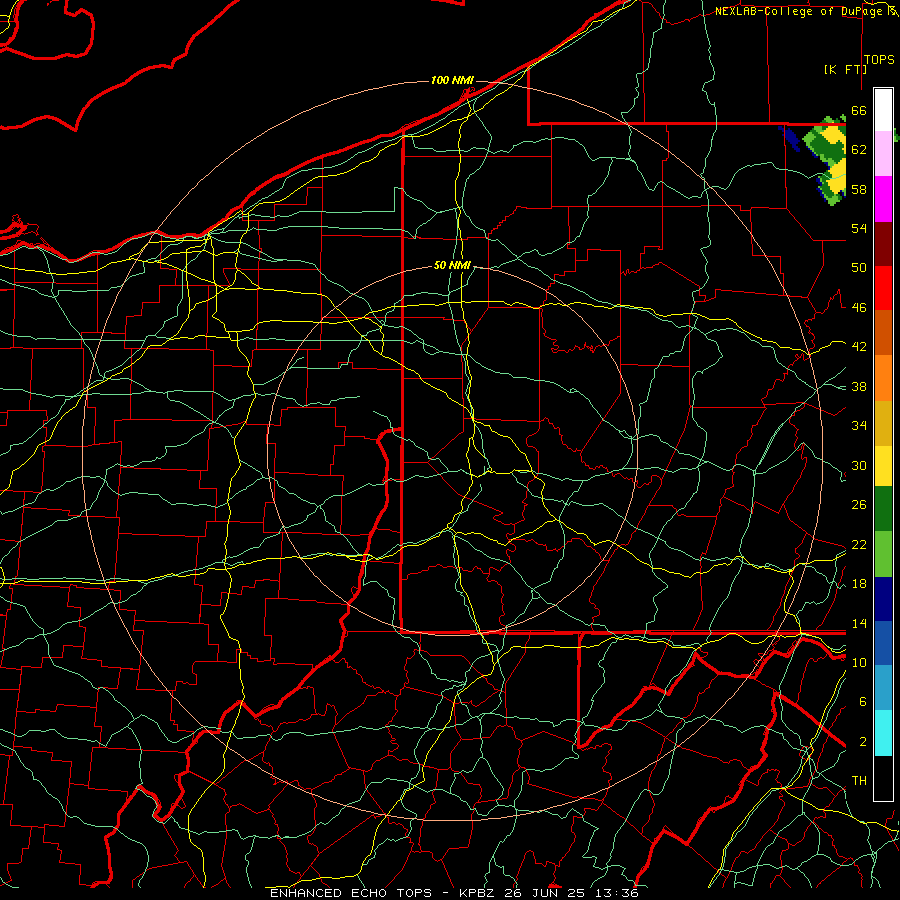Click the TH threshold label
Image resolution: width=900 pixels, height=900 pixels.
click(859, 781)
